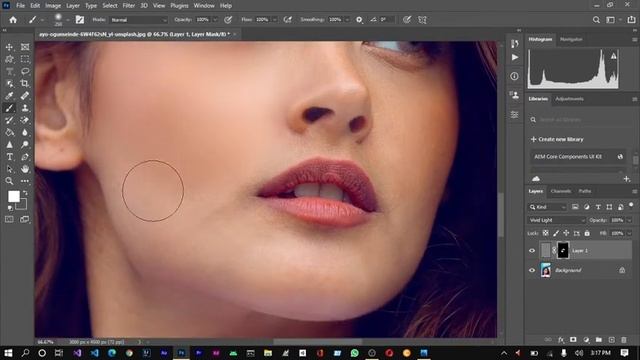This screenshot has height=360, width=640.
Task: Select the Brush tool in toolbar
Action: (9, 108)
